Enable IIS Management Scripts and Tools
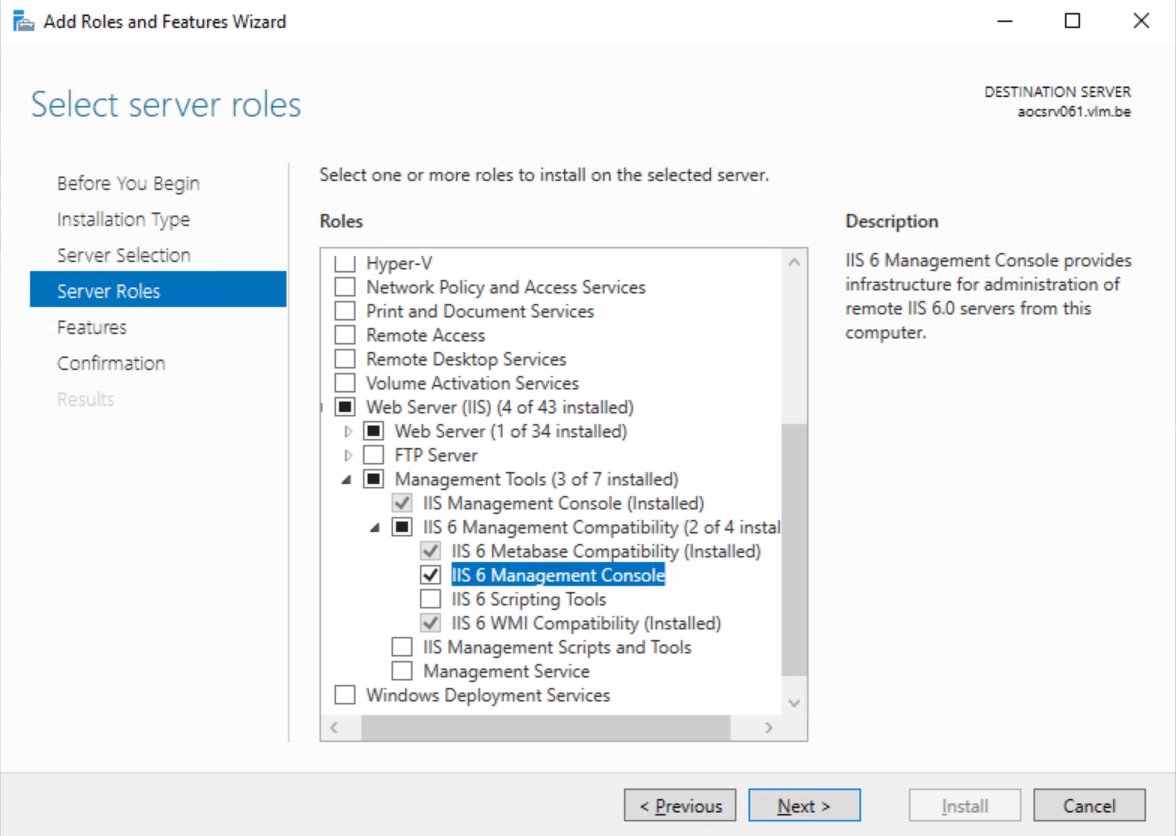 click(x=401, y=647)
